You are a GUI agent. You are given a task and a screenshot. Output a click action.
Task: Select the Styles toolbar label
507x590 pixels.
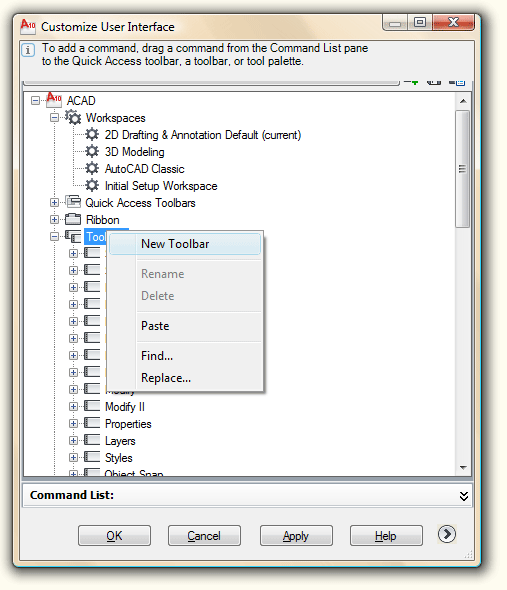point(119,458)
